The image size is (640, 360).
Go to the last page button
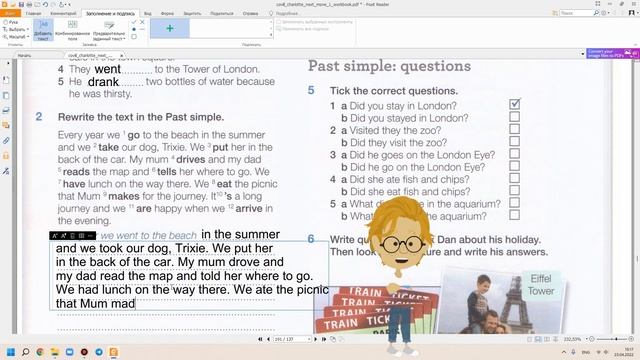(324, 339)
